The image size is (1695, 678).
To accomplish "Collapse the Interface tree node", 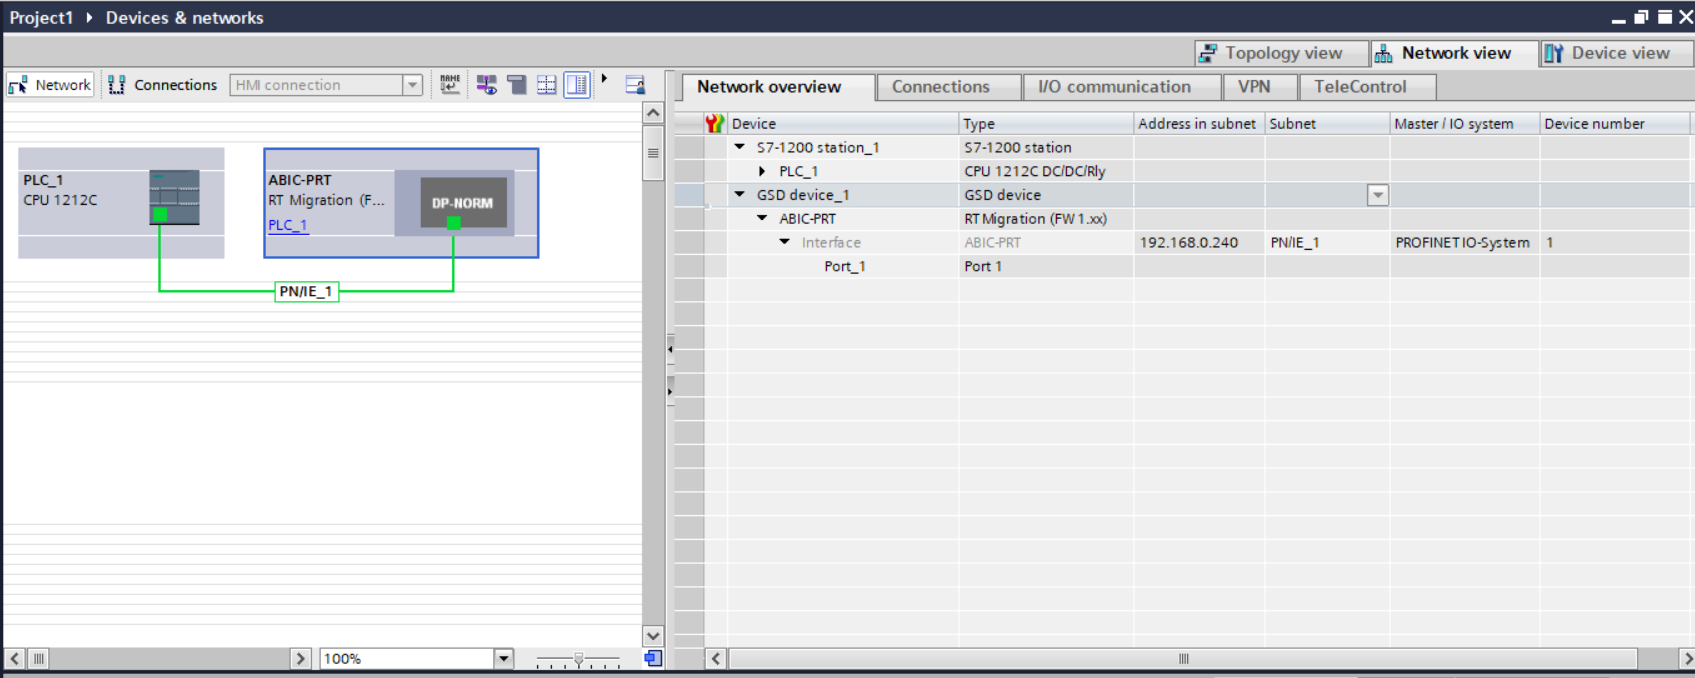I will click(x=785, y=242).
